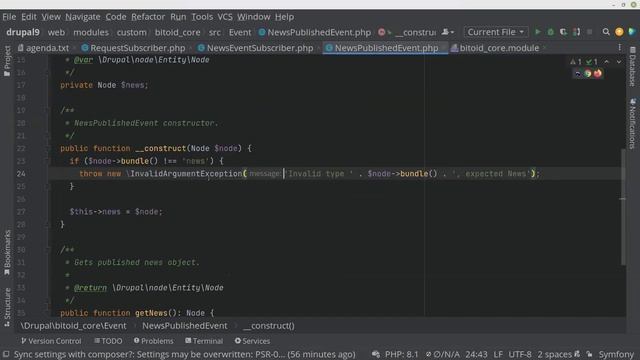
Task: Open the Refactor menu
Action: pyautogui.click(x=148, y=17)
